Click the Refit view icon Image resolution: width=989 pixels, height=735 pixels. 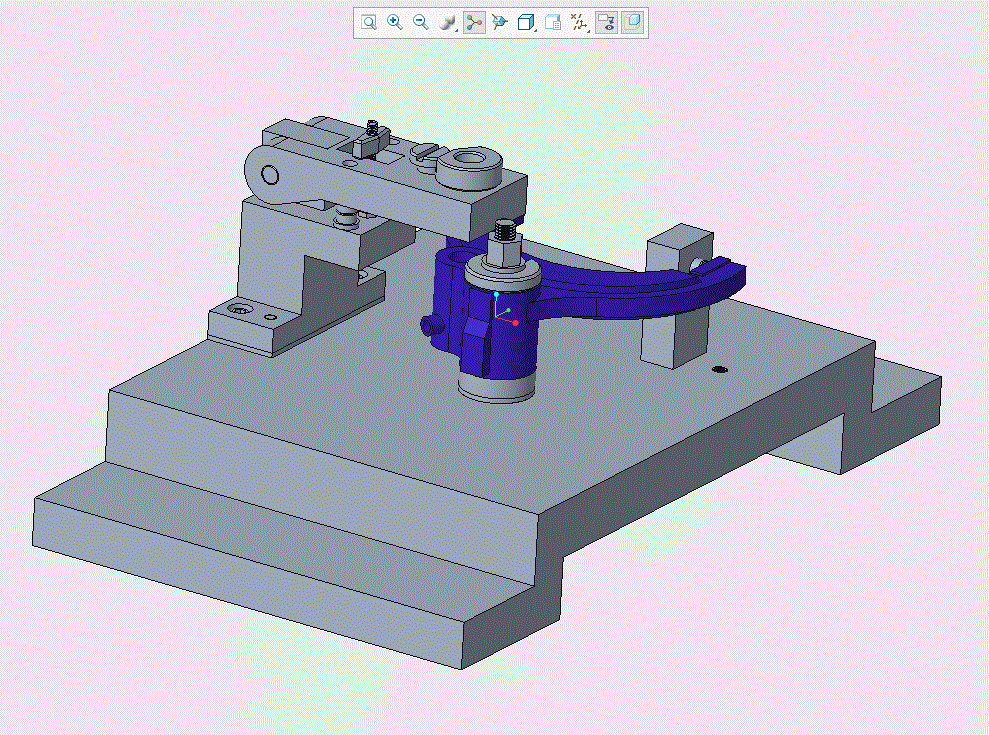[x=369, y=23]
